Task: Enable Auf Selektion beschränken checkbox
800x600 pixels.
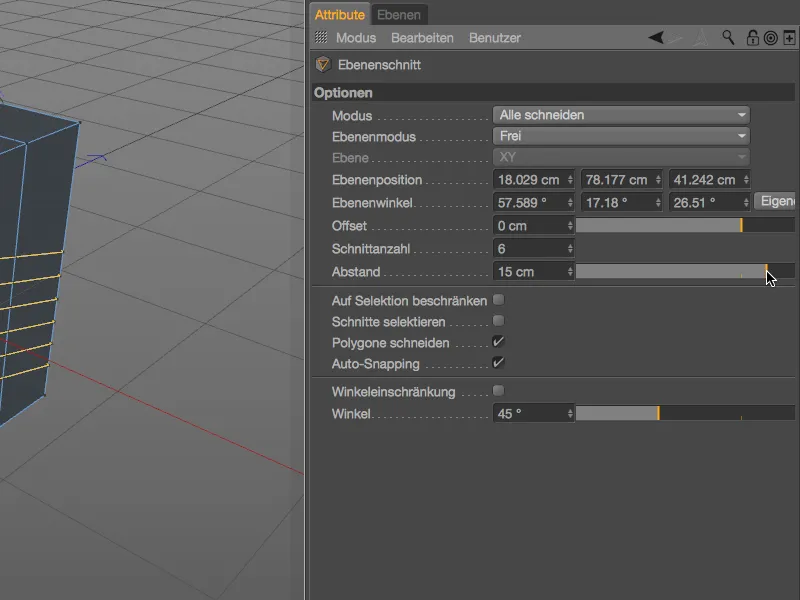Action: 498,300
